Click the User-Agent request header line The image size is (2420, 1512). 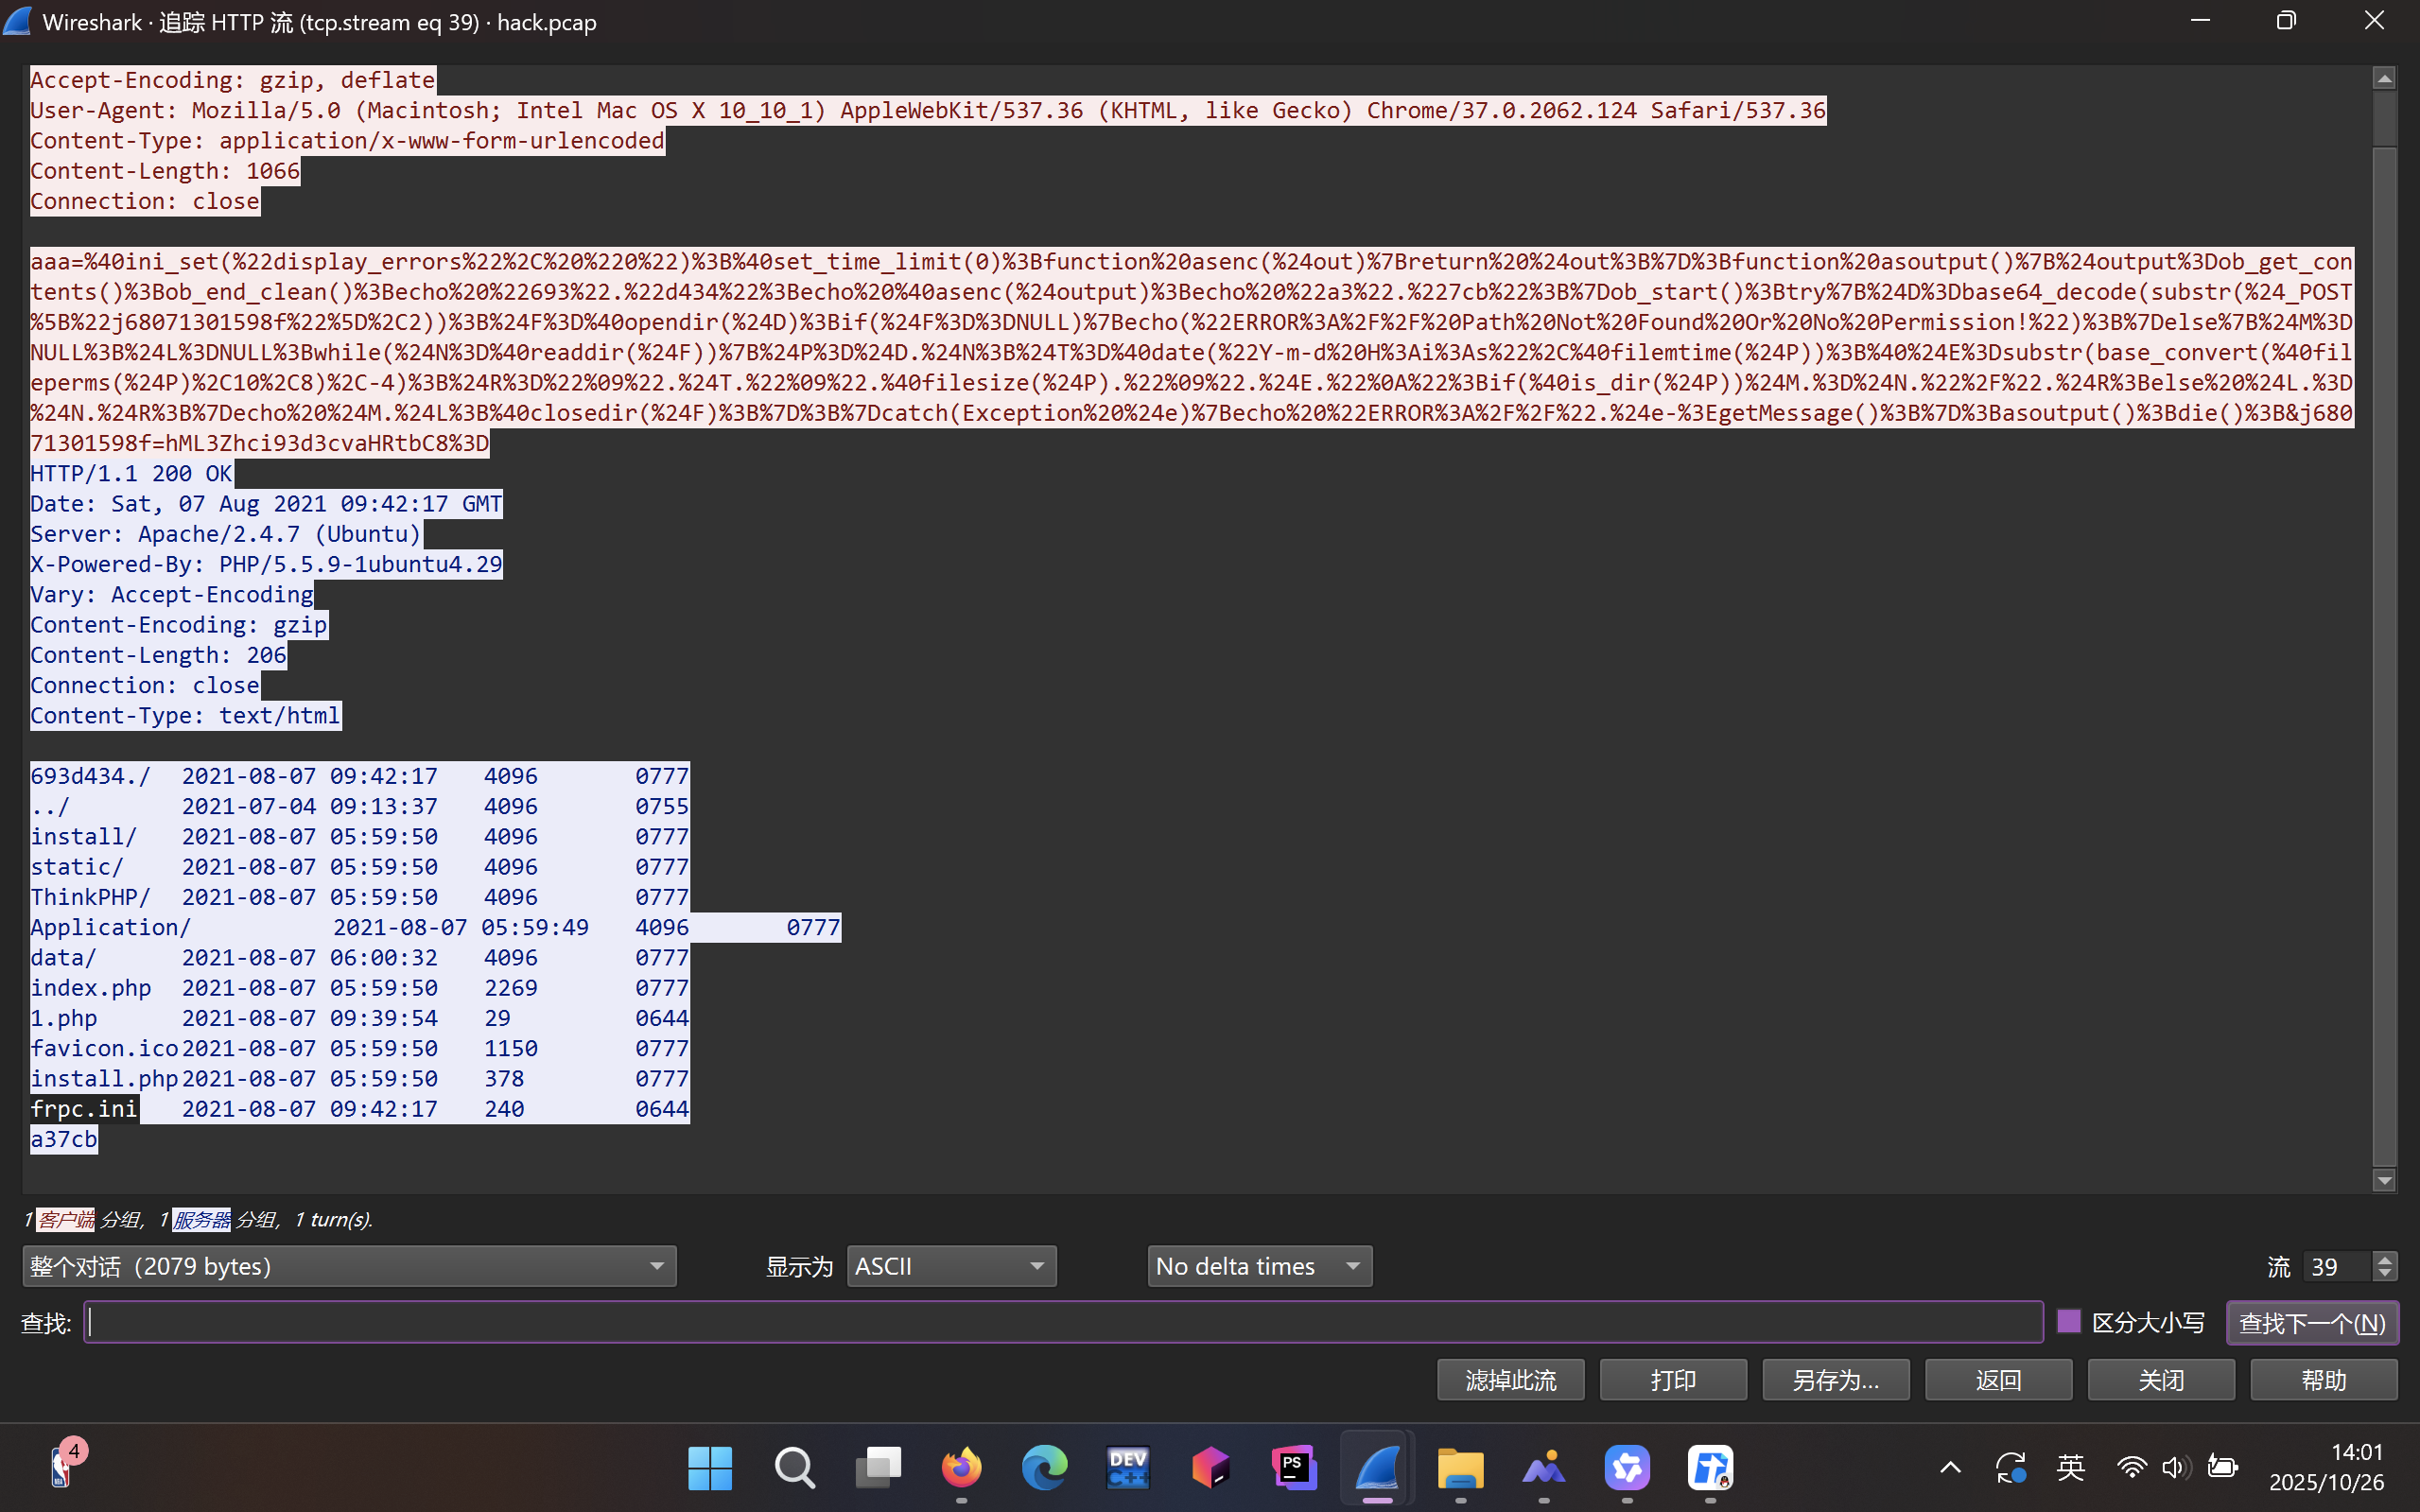pyautogui.click(x=928, y=110)
